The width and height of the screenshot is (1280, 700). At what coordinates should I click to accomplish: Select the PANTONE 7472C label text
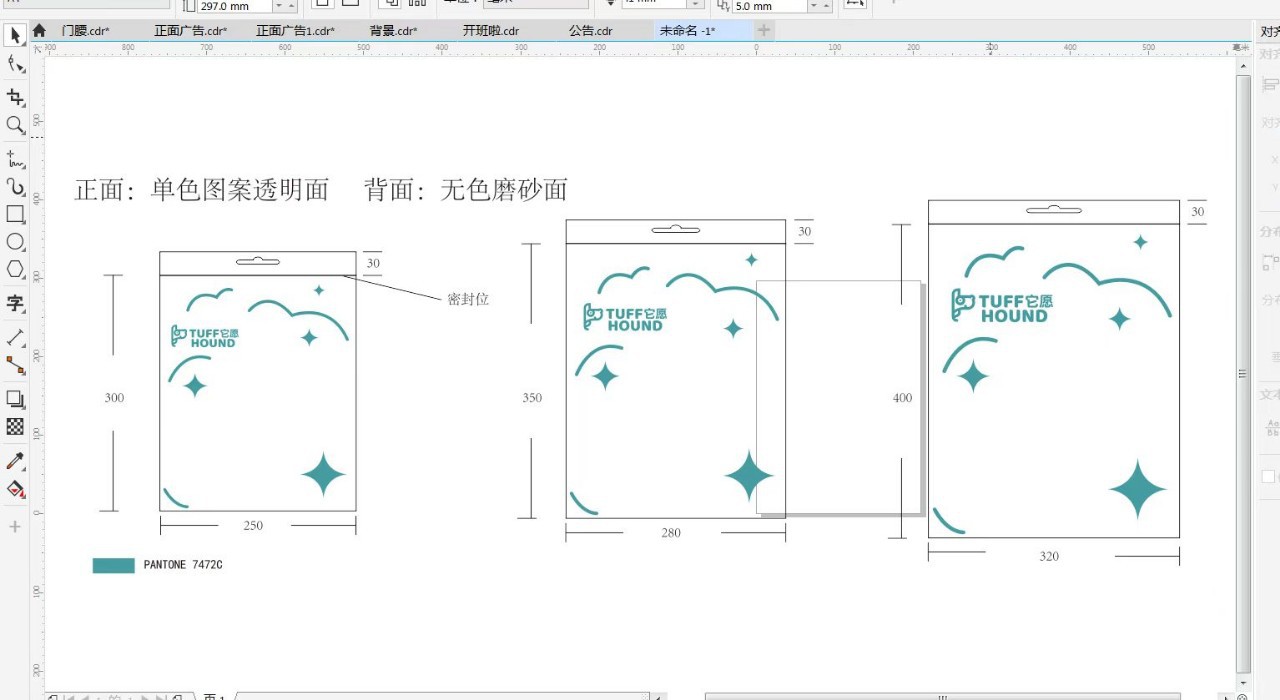click(183, 565)
